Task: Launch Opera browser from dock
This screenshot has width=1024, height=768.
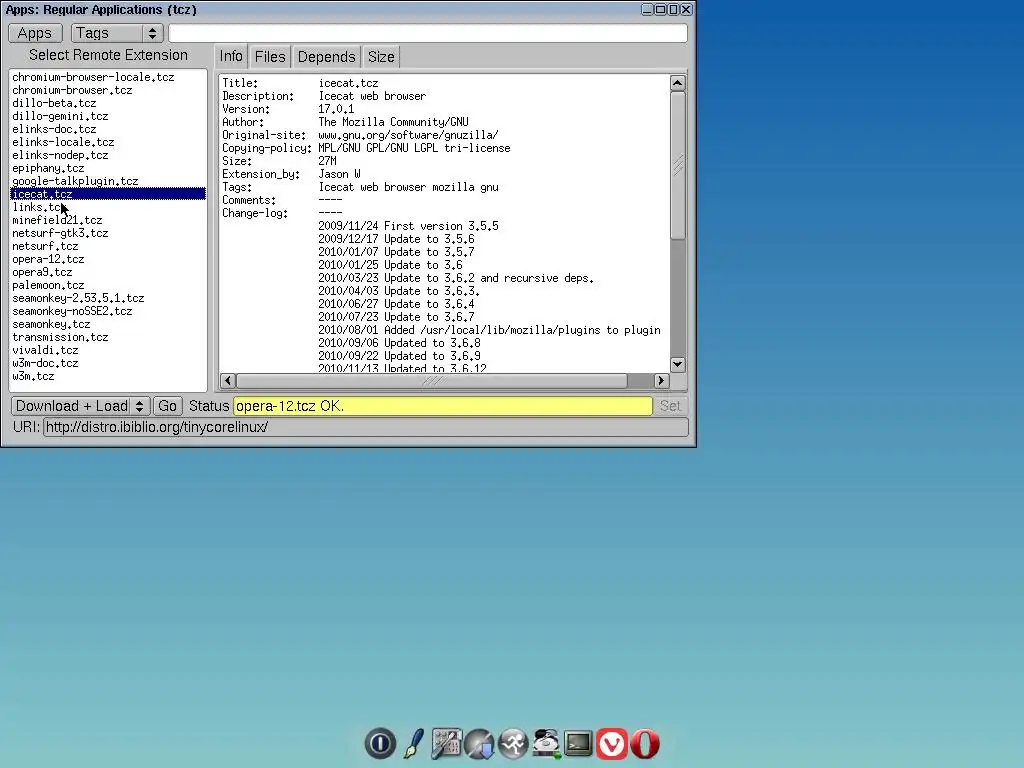Action: pos(645,744)
